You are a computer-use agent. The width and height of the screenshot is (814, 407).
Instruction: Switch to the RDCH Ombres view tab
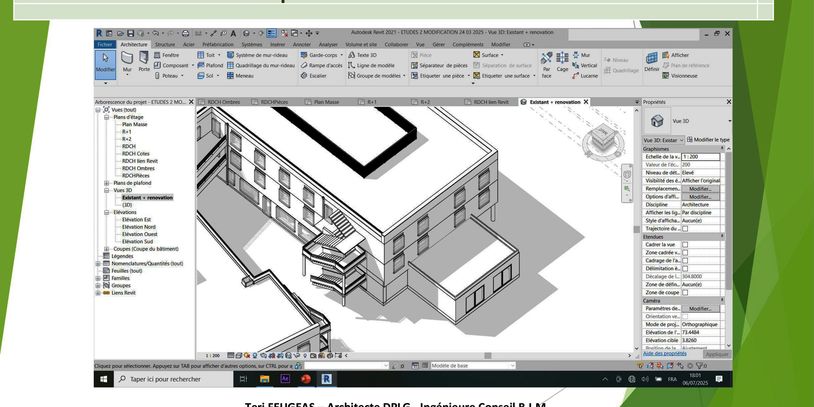click(223, 102)
